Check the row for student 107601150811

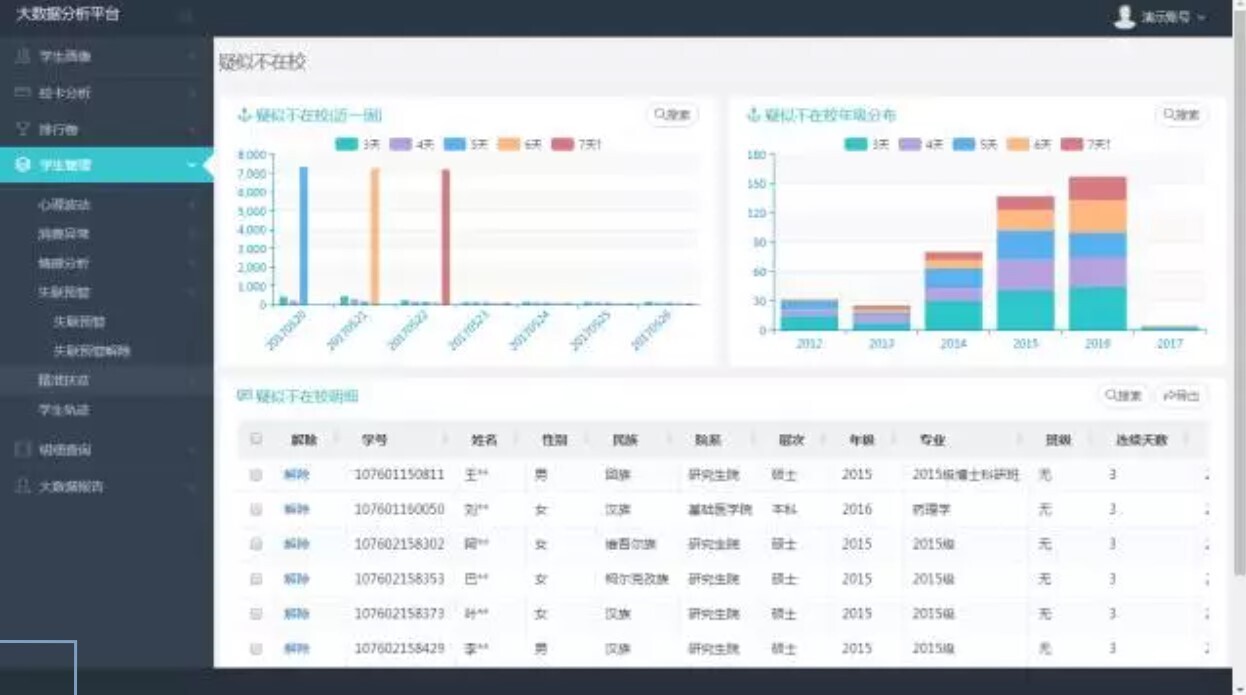tap(256, 475)
